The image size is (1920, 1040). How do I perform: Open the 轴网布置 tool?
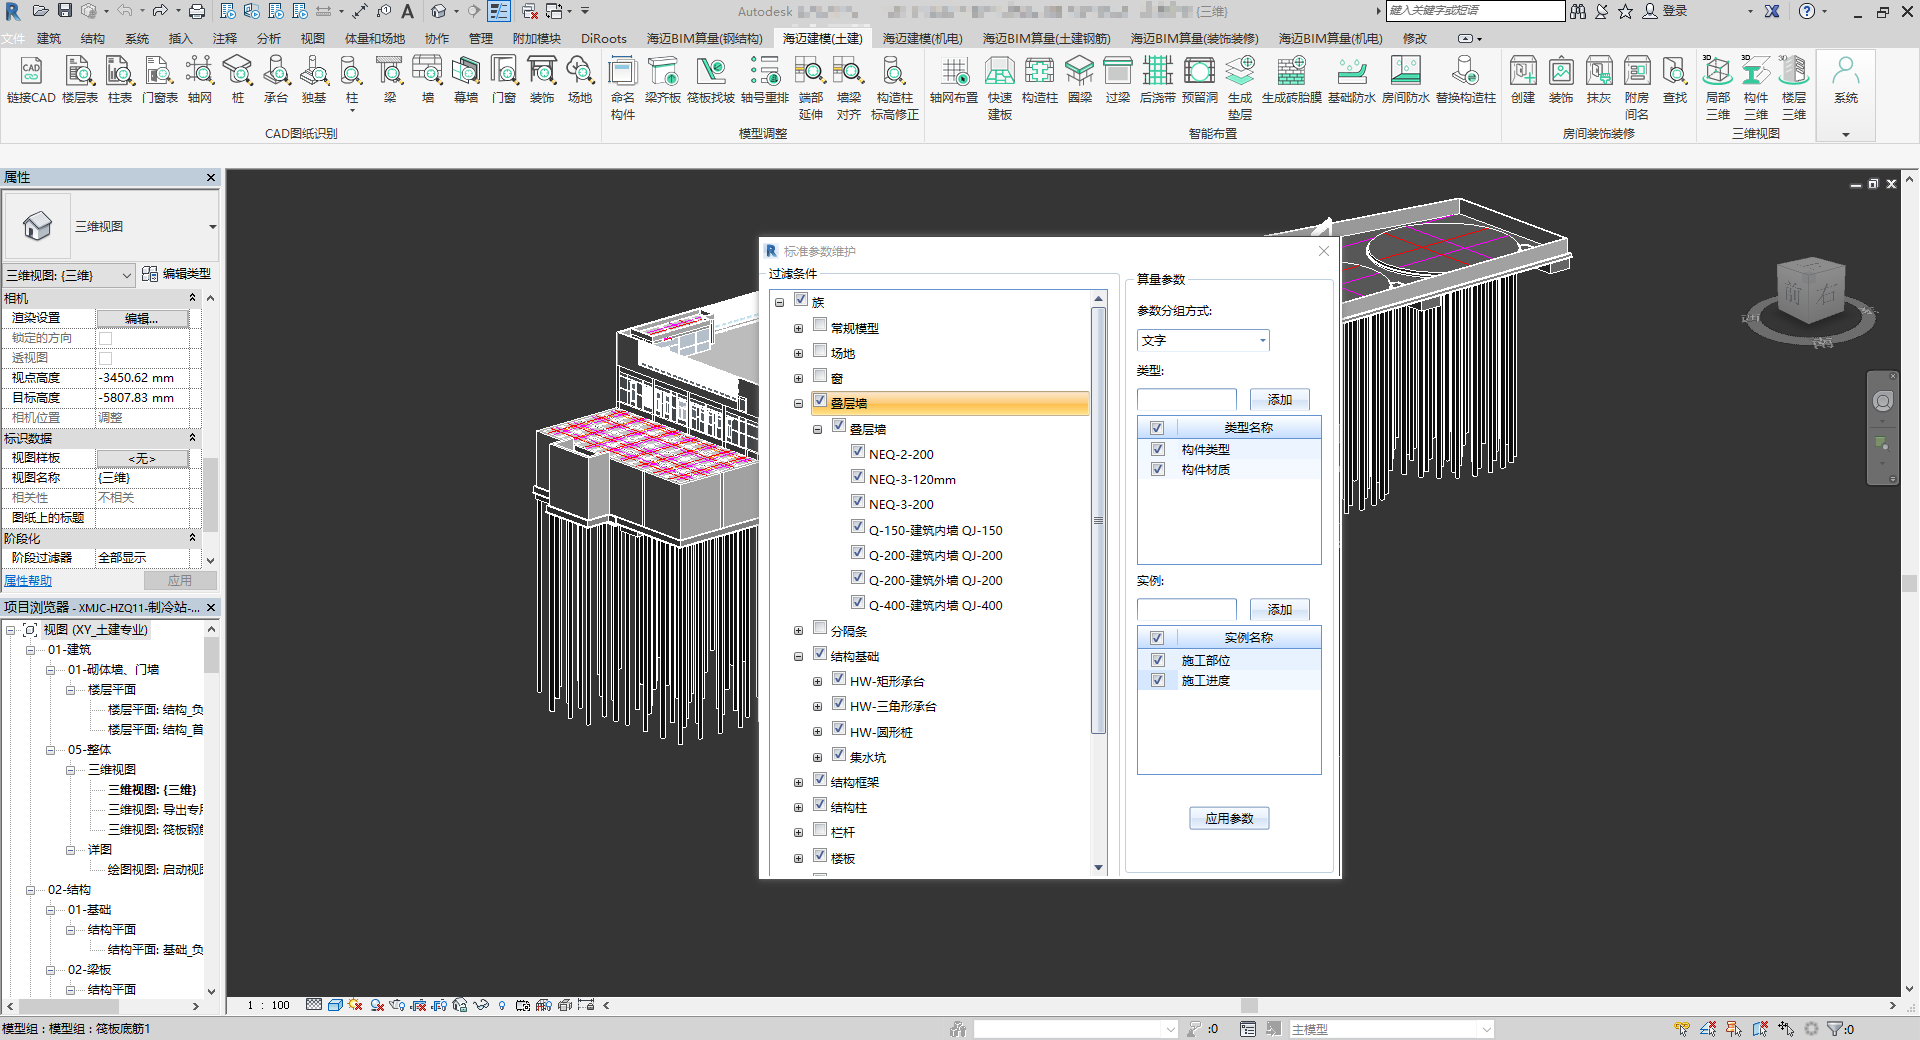coord(954,80)
